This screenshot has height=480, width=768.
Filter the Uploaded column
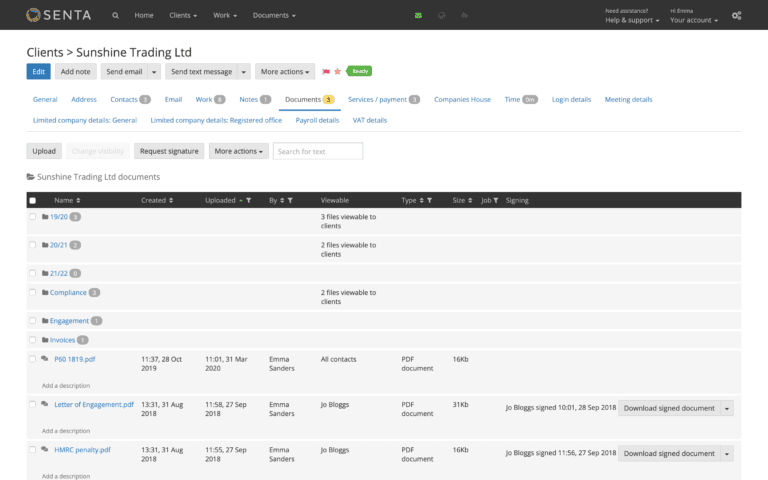tap(249, 200)
